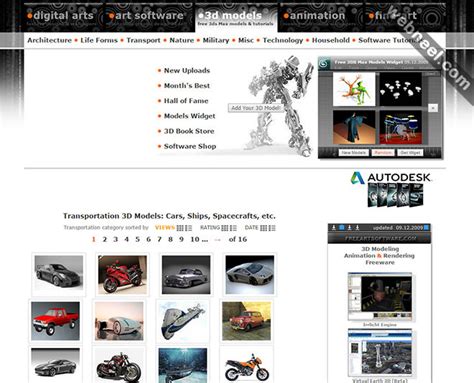Go to page 10
The width and height of the screenshot is (474, 383).
point(195,239)
